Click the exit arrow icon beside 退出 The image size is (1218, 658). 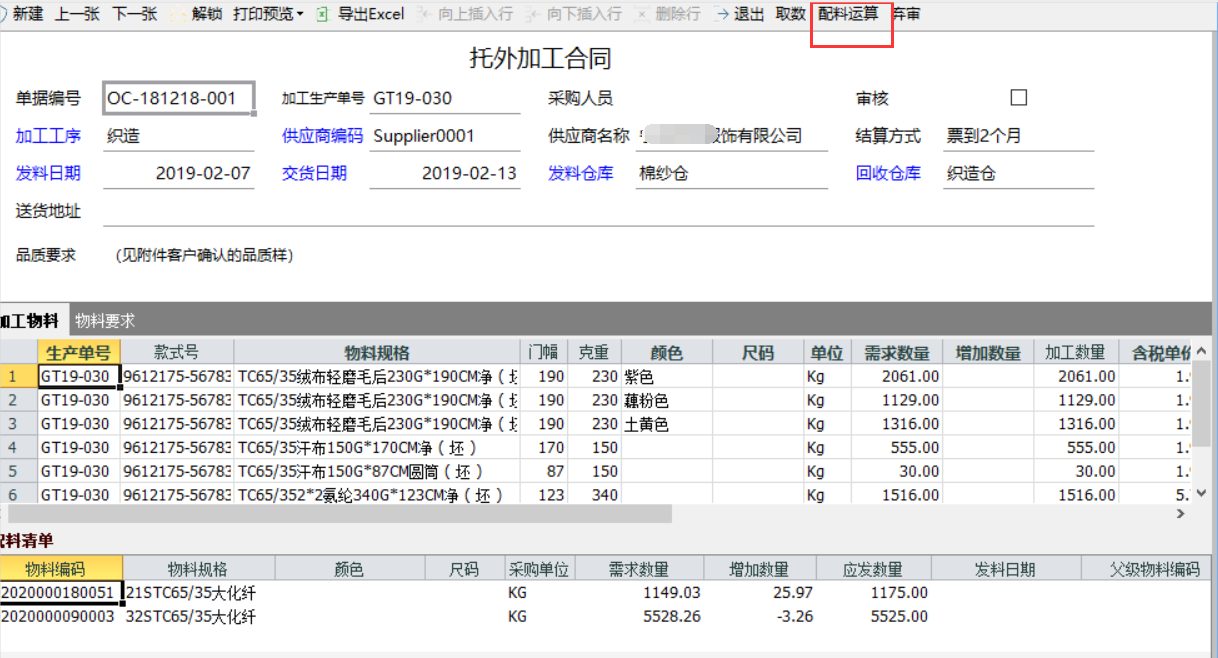[723, 15]
